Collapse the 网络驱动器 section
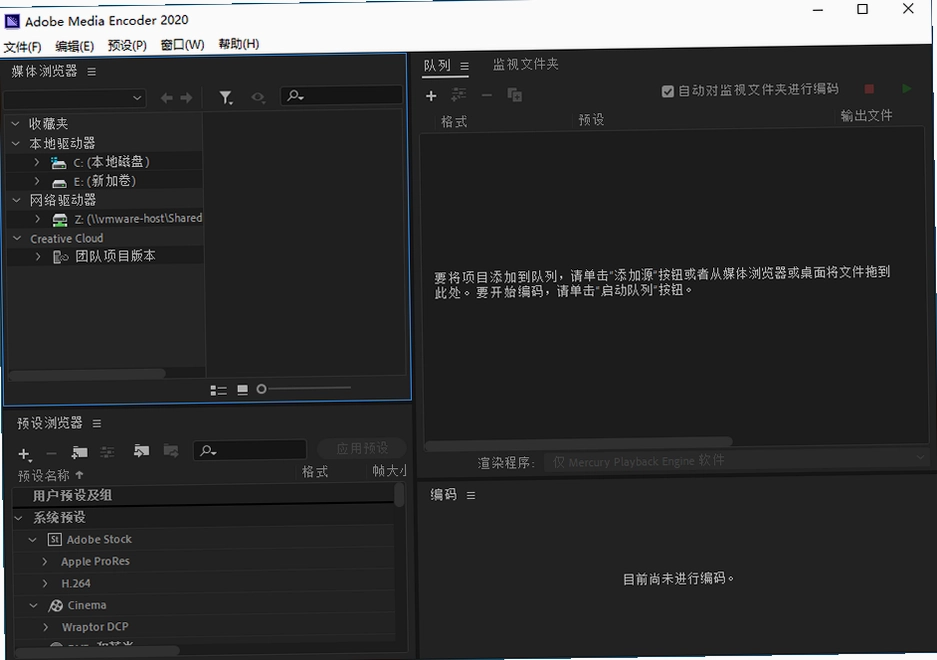 point(17,200)
